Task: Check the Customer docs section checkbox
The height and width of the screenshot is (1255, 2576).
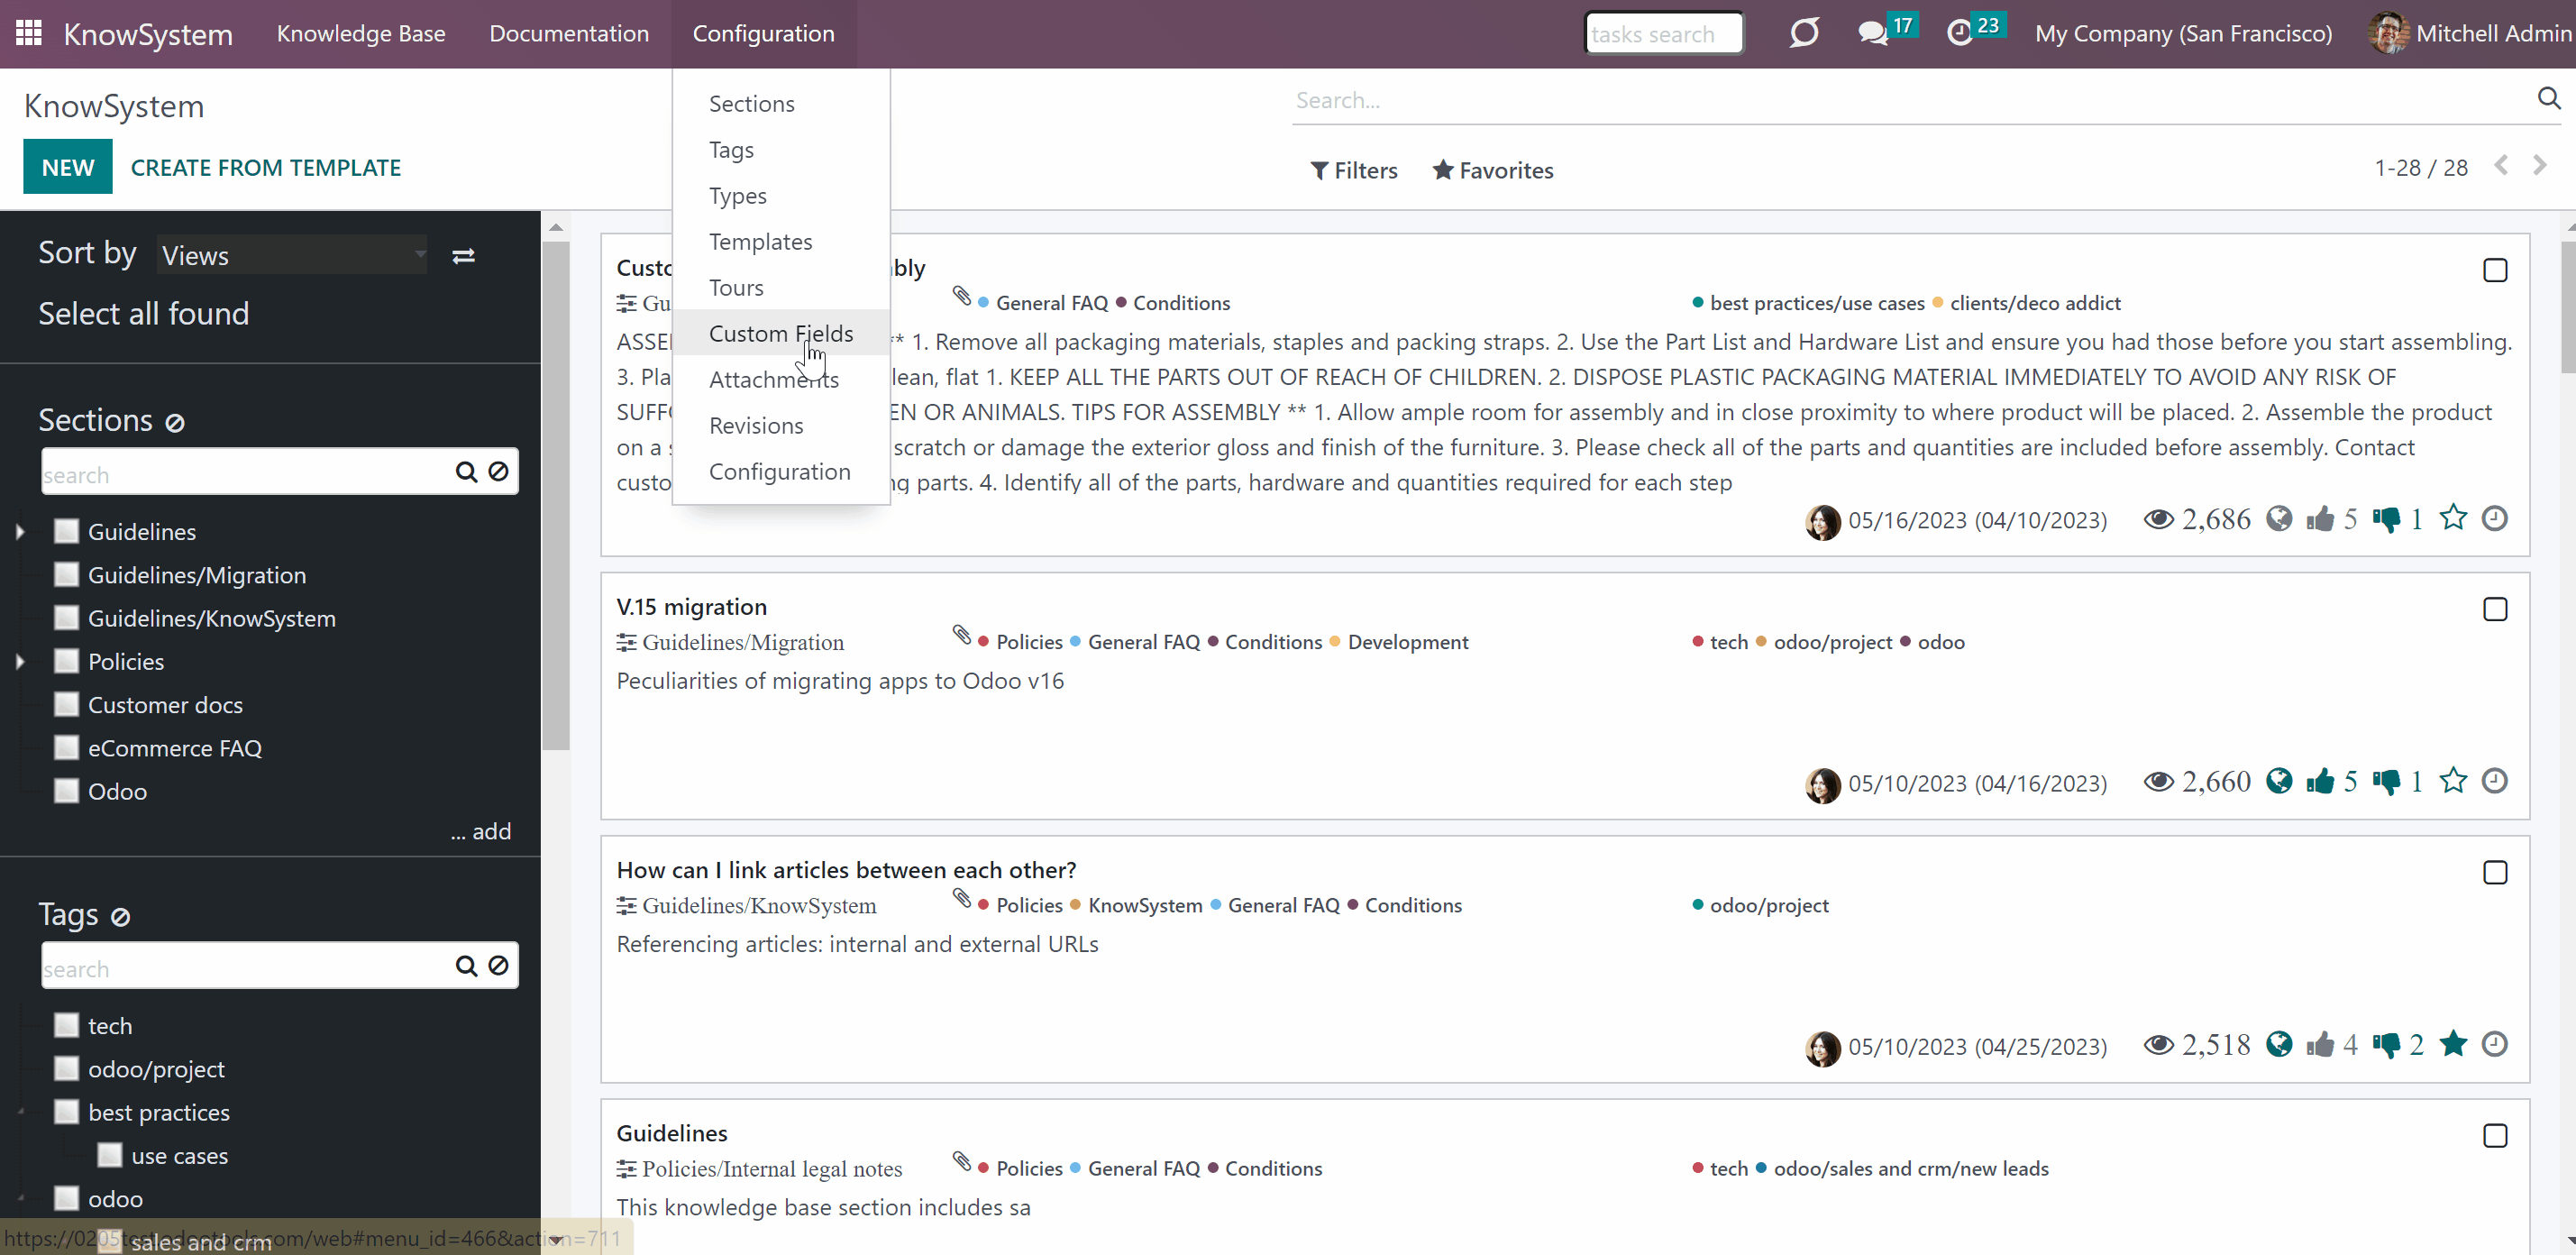Action: [x=66, y=704]
